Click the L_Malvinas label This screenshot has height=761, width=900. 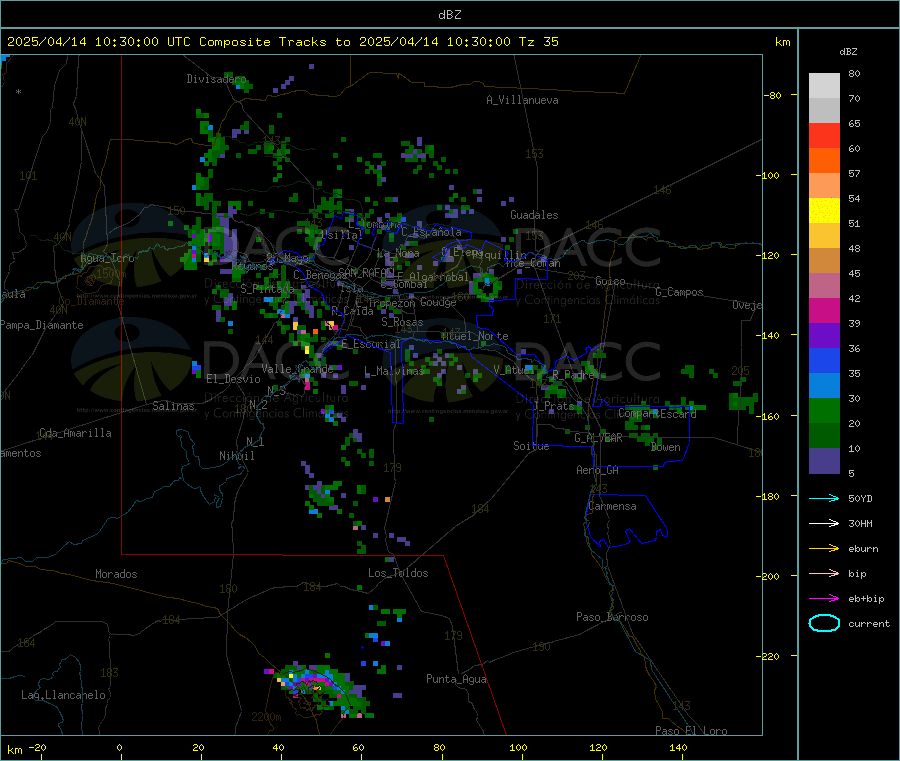pos(394,371)
